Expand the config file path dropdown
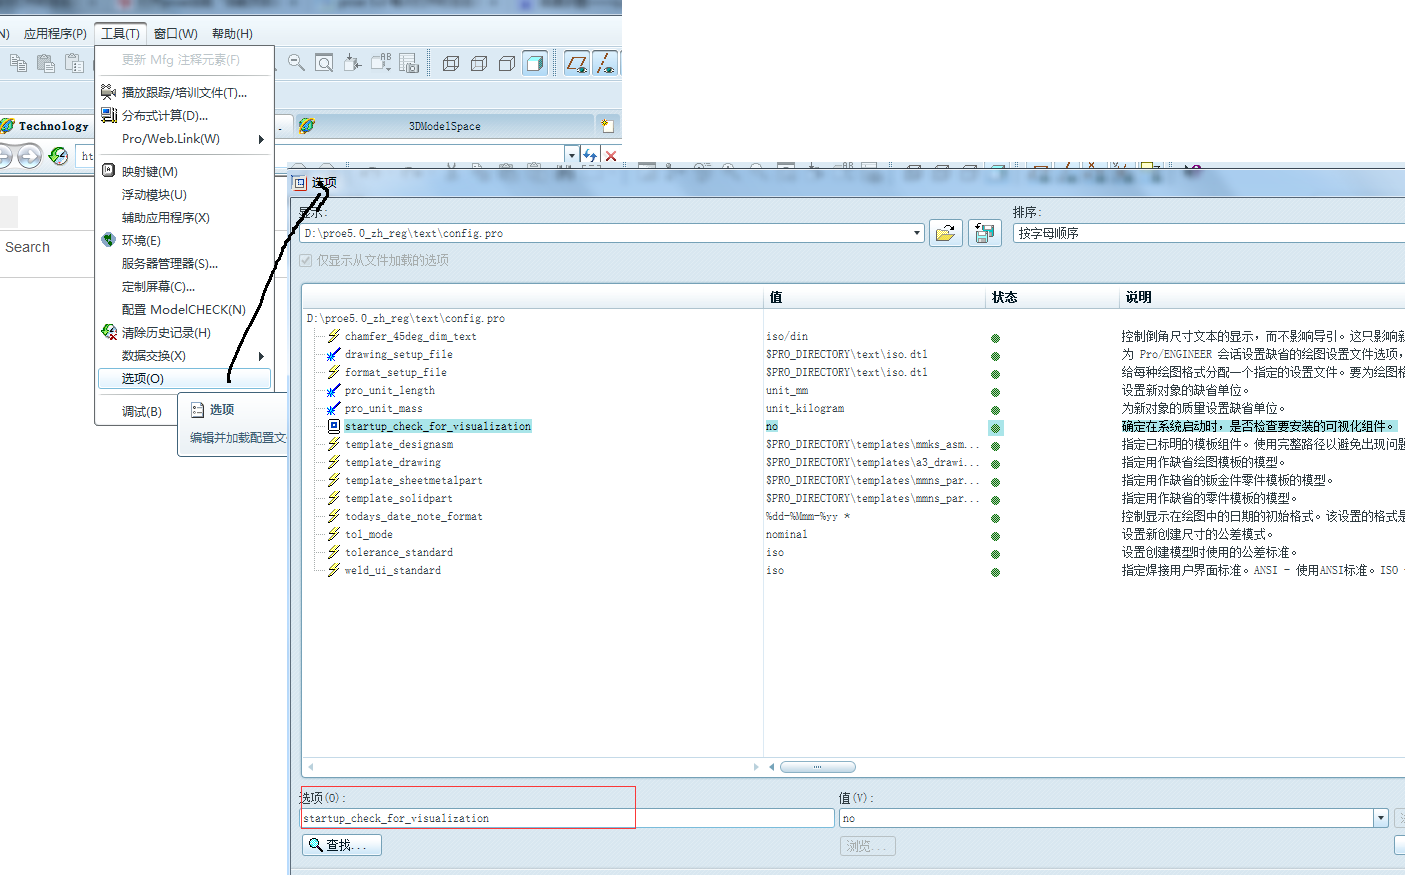Viewport: 1408px width, 882px height. (916, 233)
